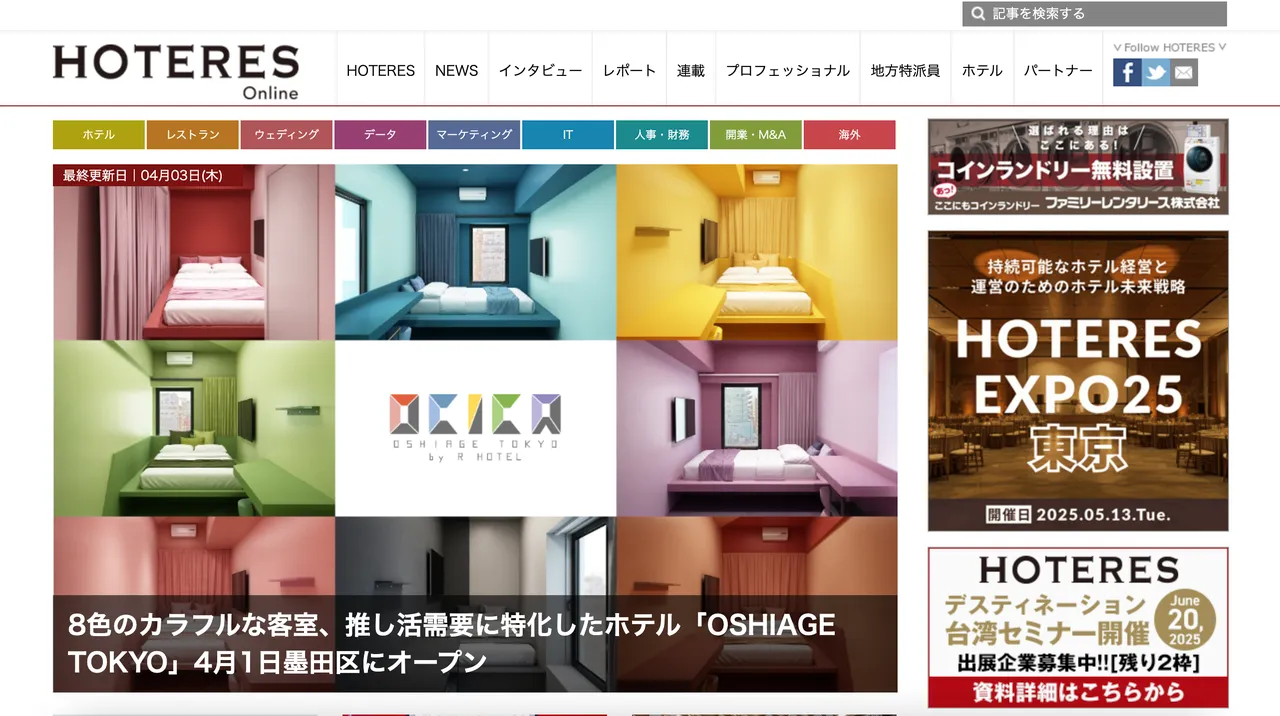Select the 開業・M&A category tab
This screenshot has height=716, width=1280.
click(755, 134)
